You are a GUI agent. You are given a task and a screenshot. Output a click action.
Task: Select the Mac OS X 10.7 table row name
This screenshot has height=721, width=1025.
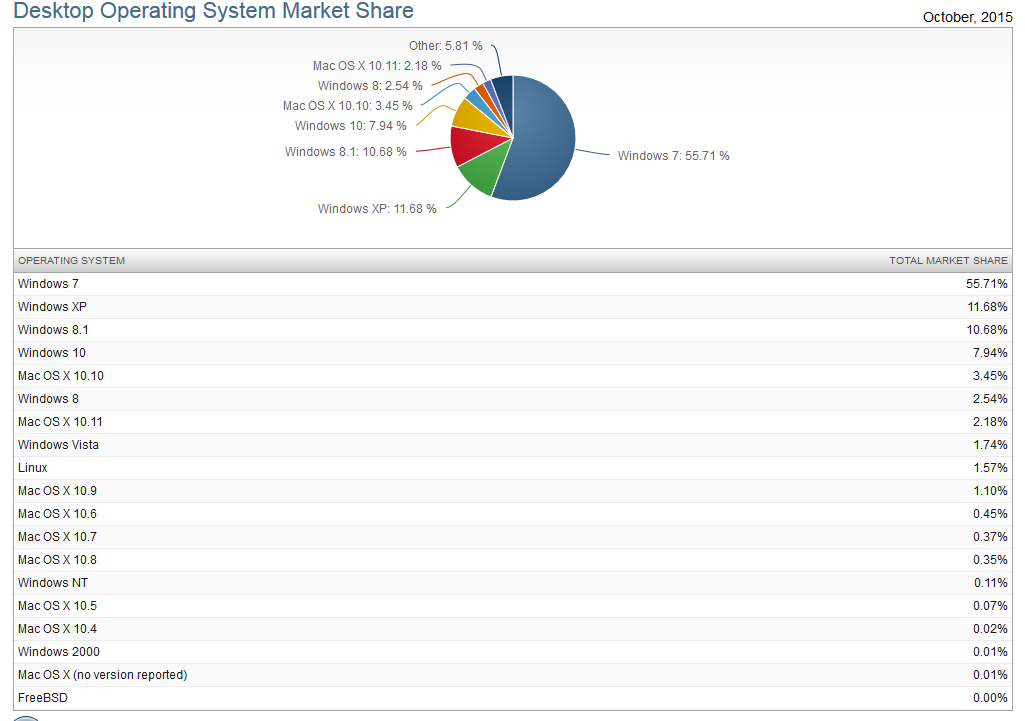[58, 537]
